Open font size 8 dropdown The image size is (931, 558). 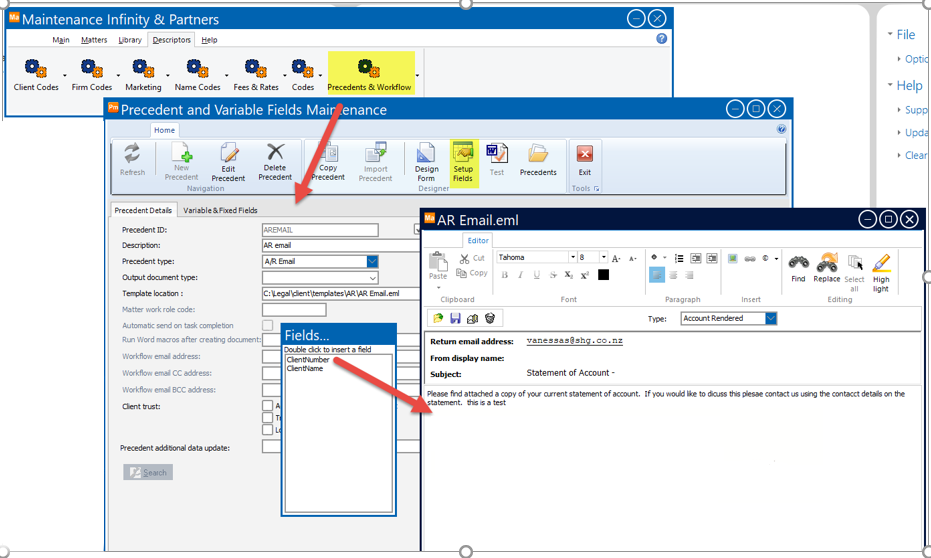604,257
